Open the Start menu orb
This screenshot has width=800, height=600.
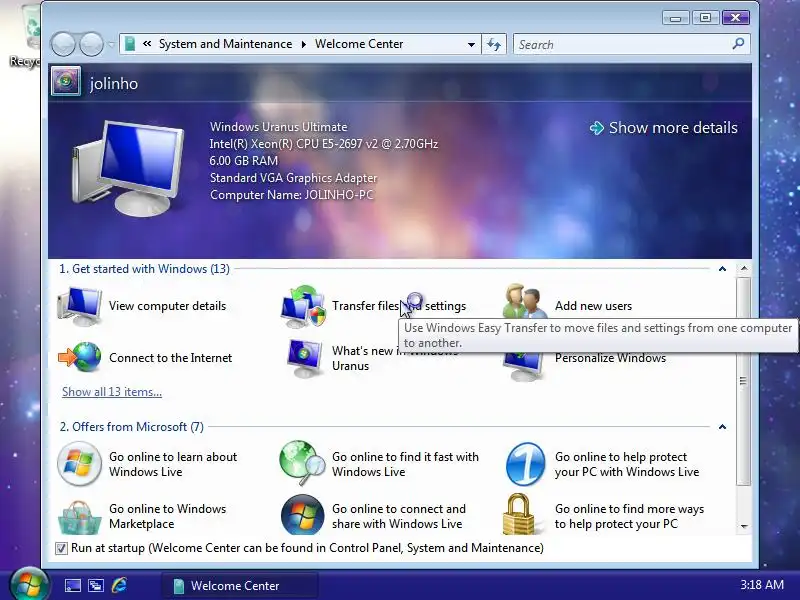(29, 584)
